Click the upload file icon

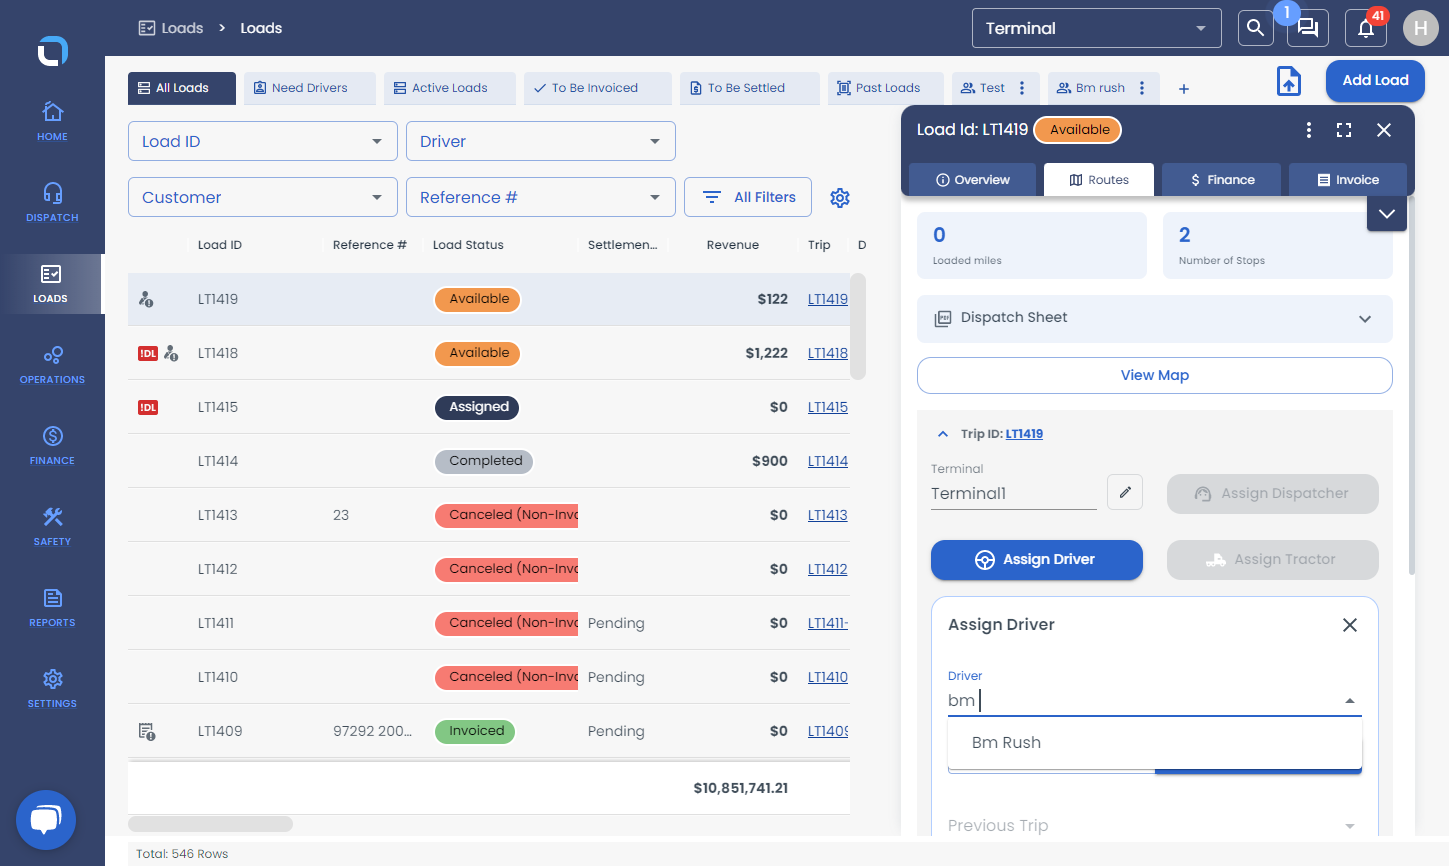pos(1289,81)
